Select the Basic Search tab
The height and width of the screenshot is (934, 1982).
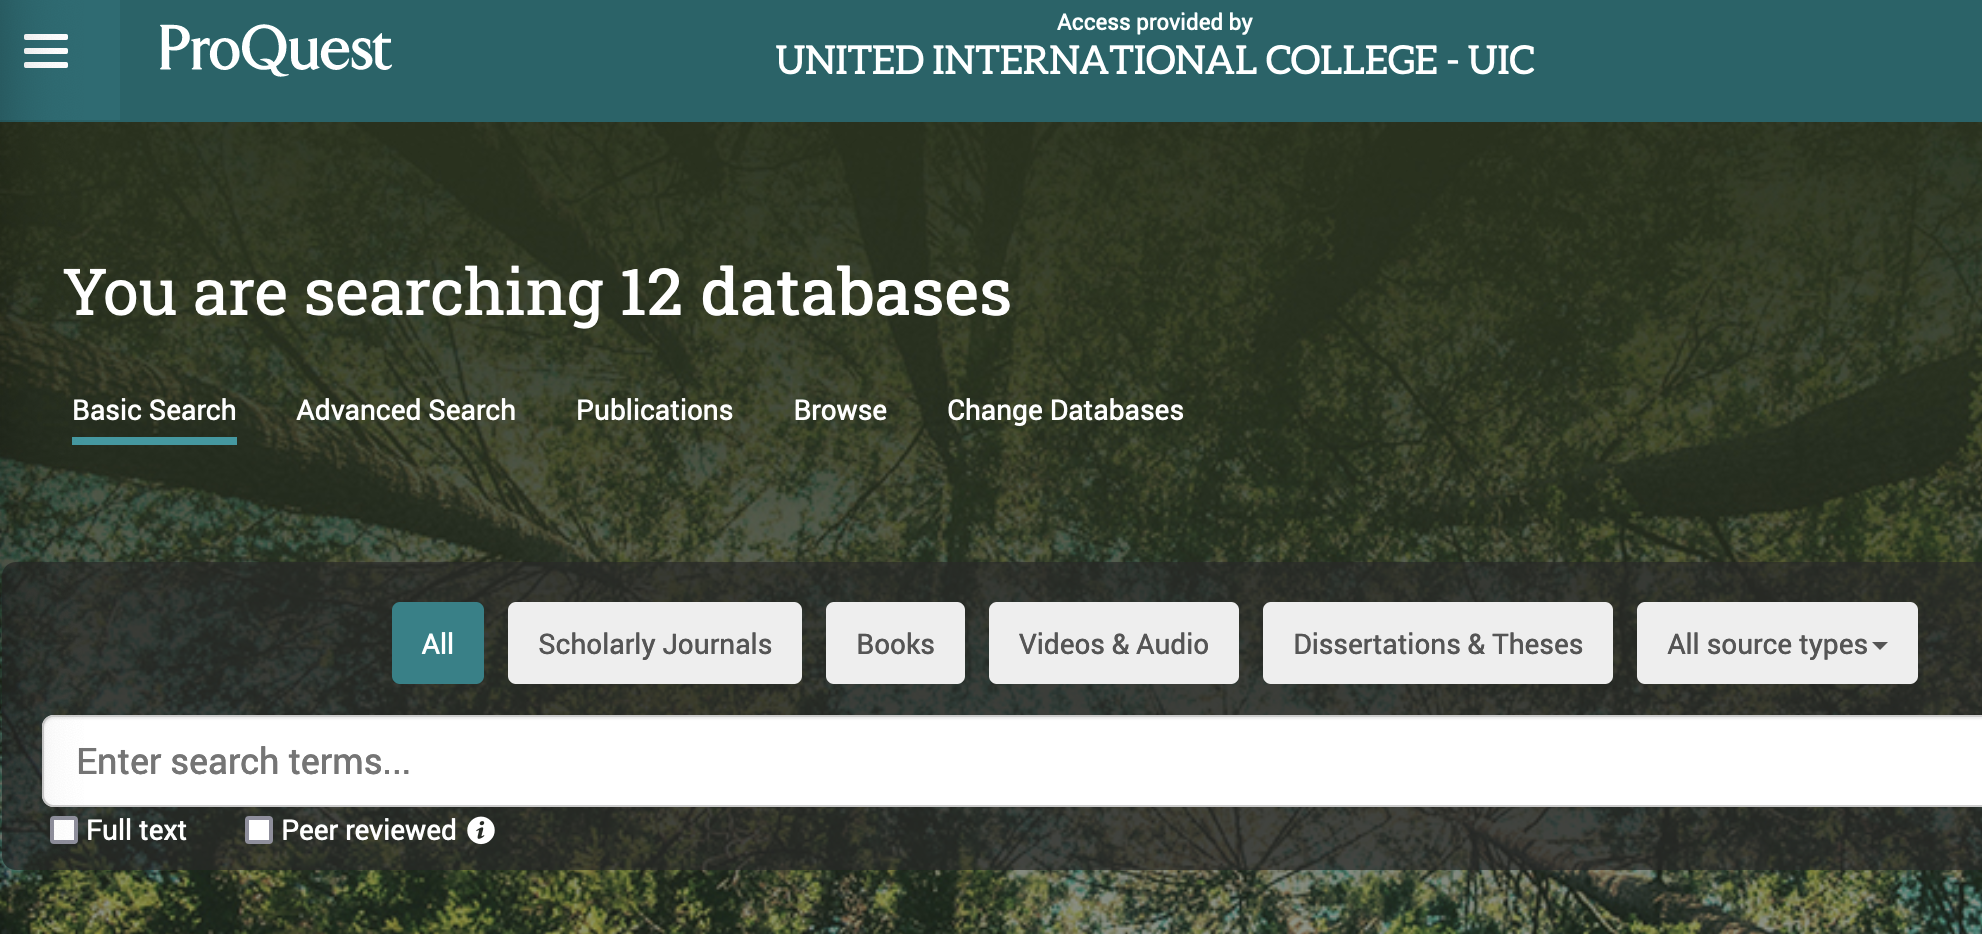154,410
